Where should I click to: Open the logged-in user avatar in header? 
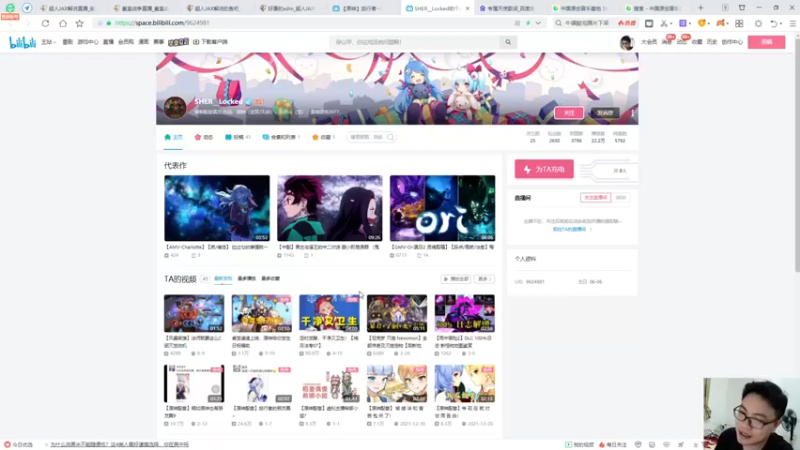tap(627, 43)
